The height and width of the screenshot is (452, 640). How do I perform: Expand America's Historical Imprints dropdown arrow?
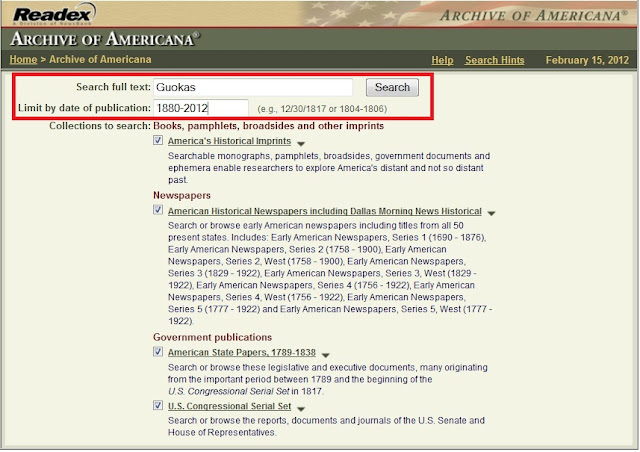[x=301, y=144]
